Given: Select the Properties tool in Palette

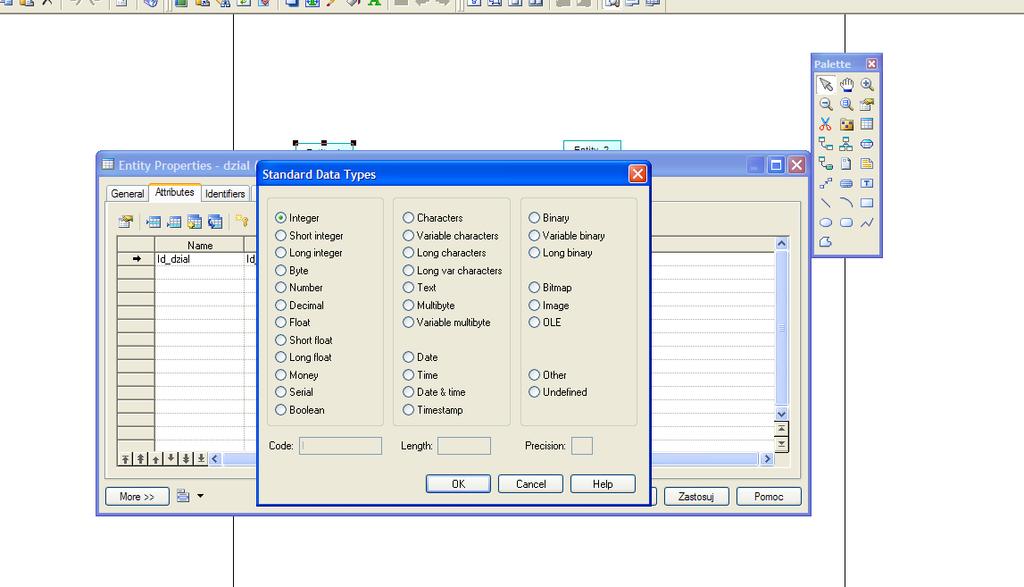Looking at the screenshot, I should 867,104.
